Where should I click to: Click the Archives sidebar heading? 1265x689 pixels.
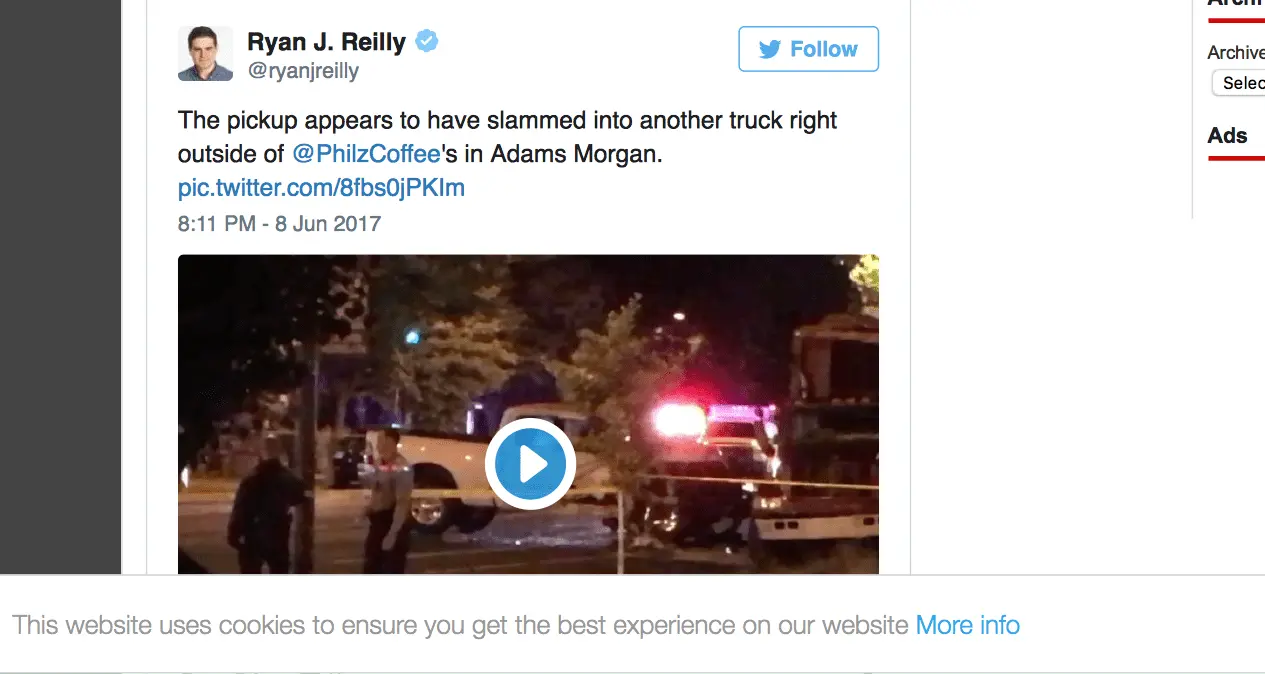(x=1236, y=3)
